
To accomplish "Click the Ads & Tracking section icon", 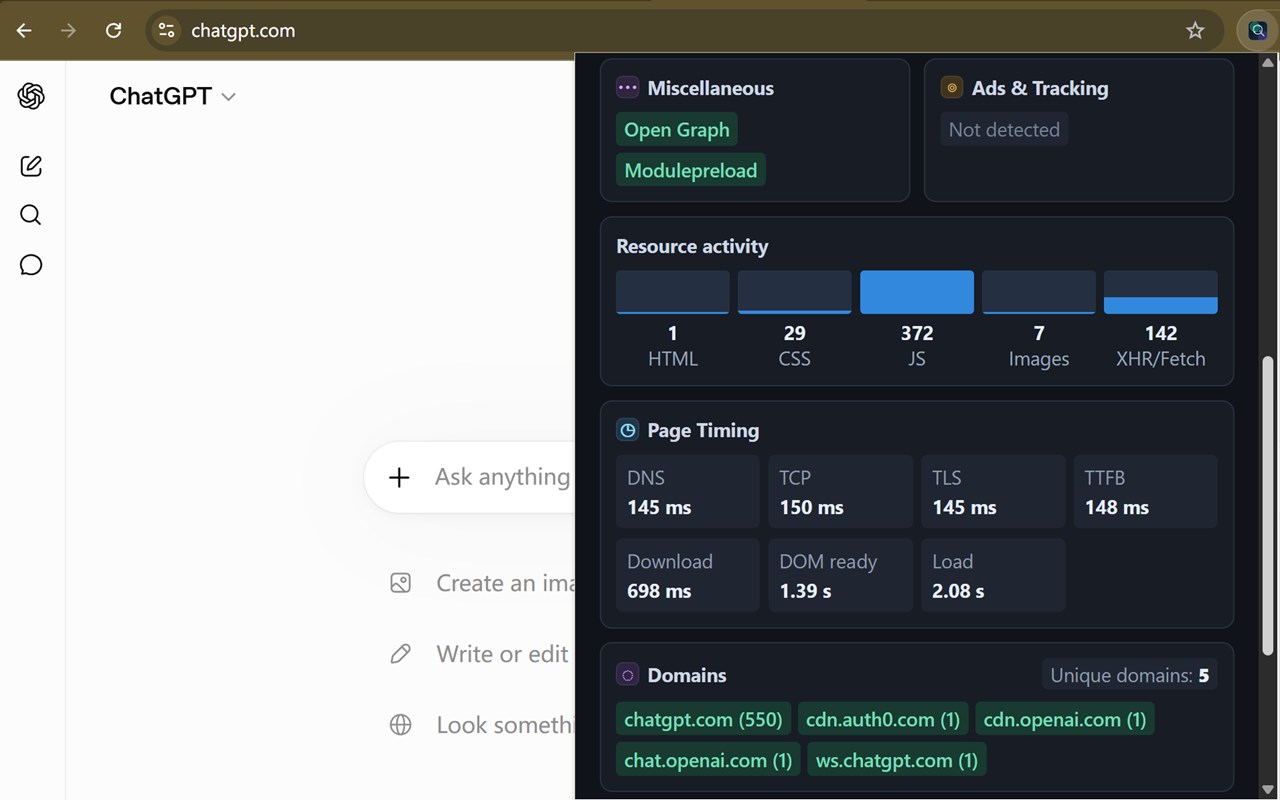I will (951, 88).
